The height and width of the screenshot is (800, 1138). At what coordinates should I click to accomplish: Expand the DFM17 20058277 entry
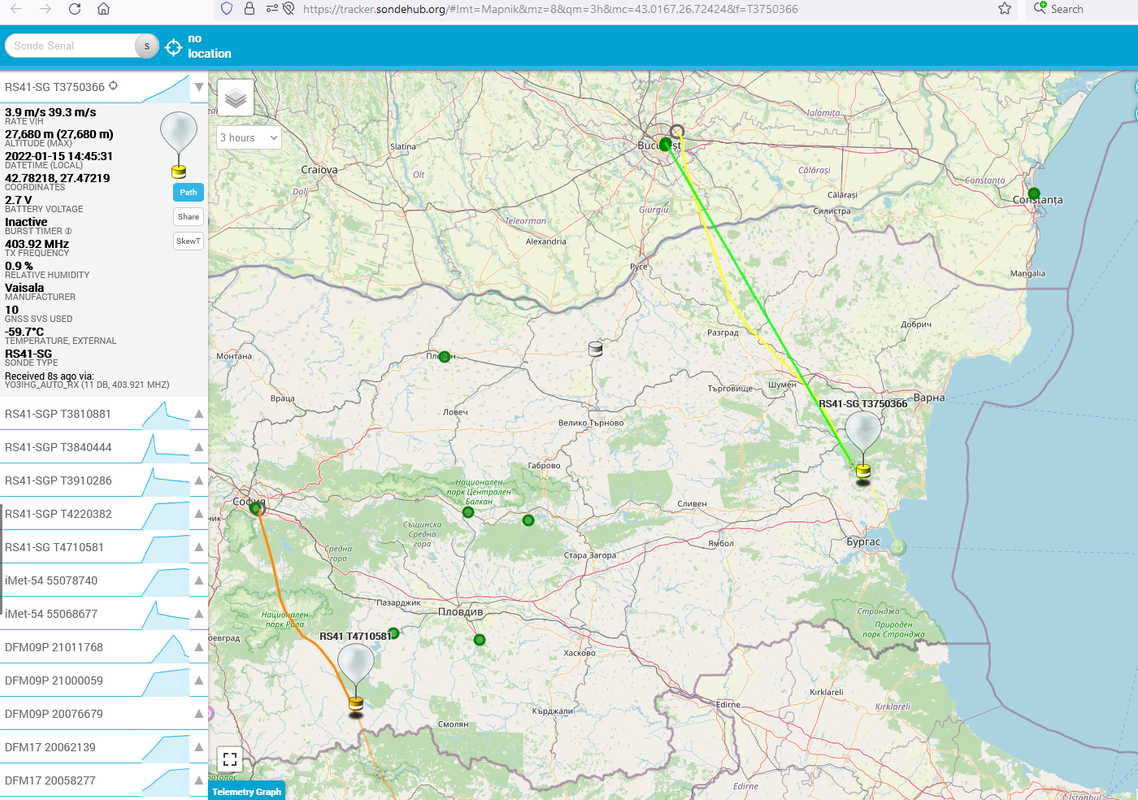pyautogui.click(x=199, y=780)
